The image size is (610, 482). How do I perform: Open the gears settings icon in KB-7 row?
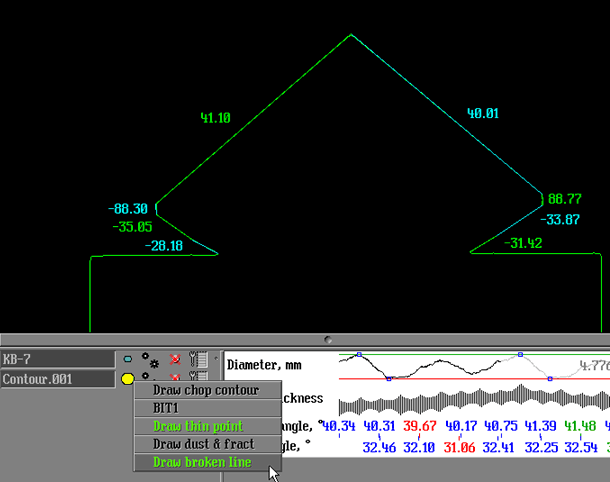149,358
